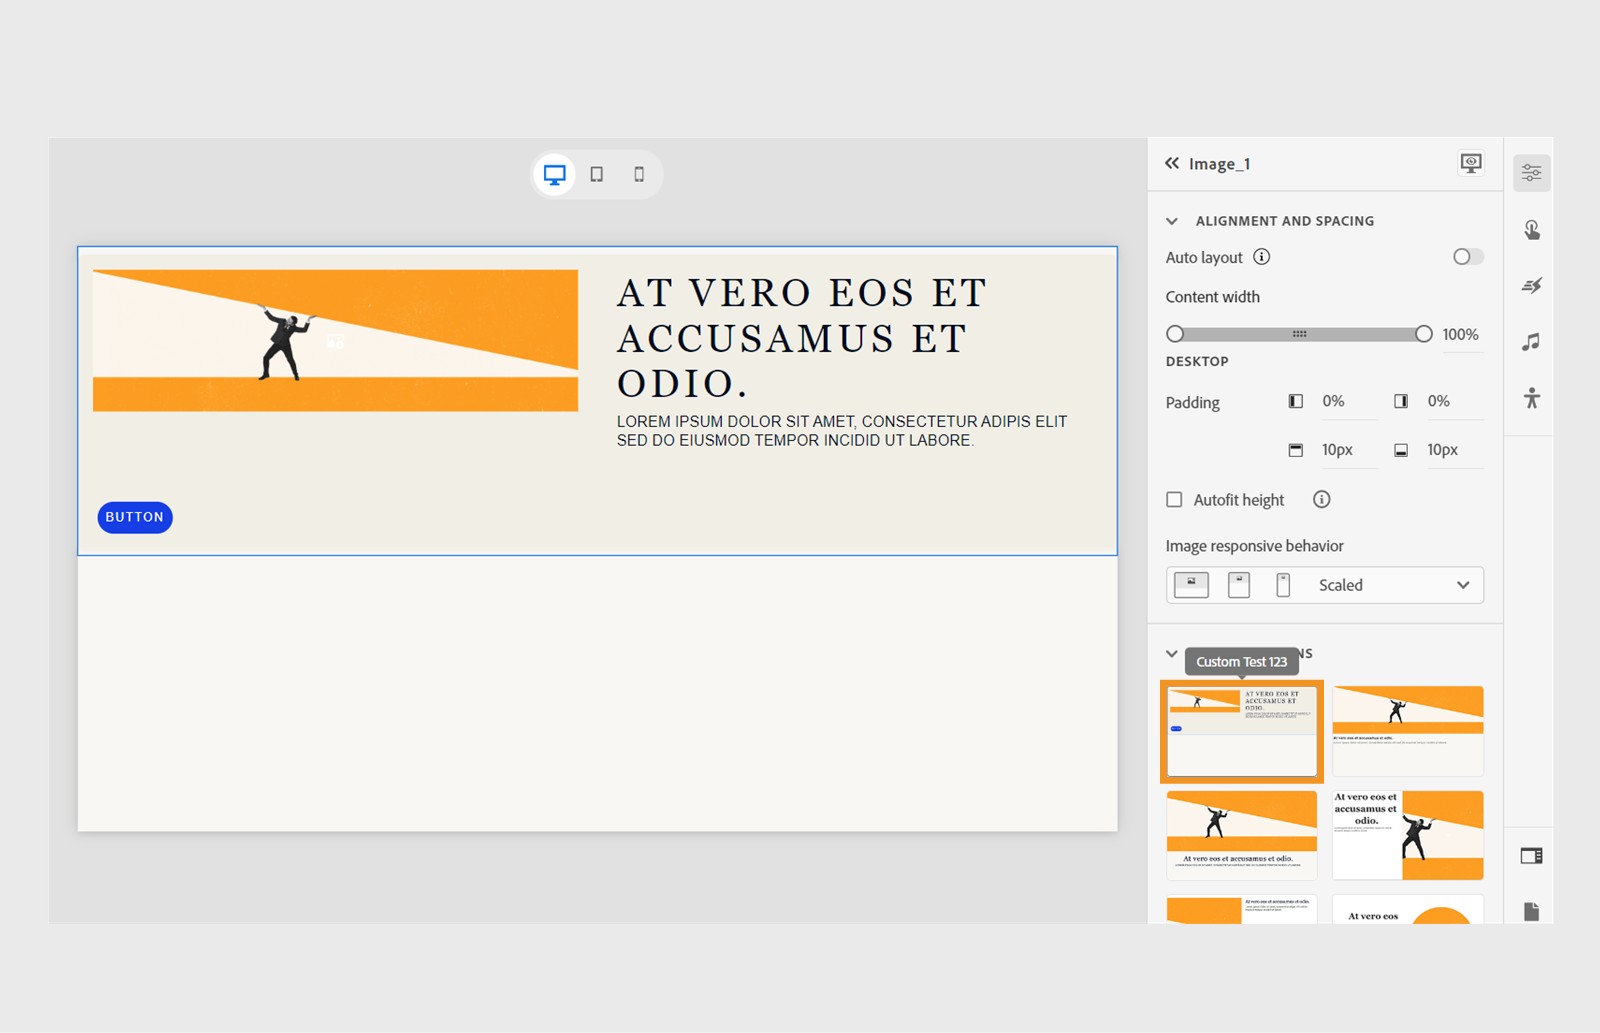1600x1033 pixels.
Task: Open the Animations panel icon
Action: point(1531,286)
